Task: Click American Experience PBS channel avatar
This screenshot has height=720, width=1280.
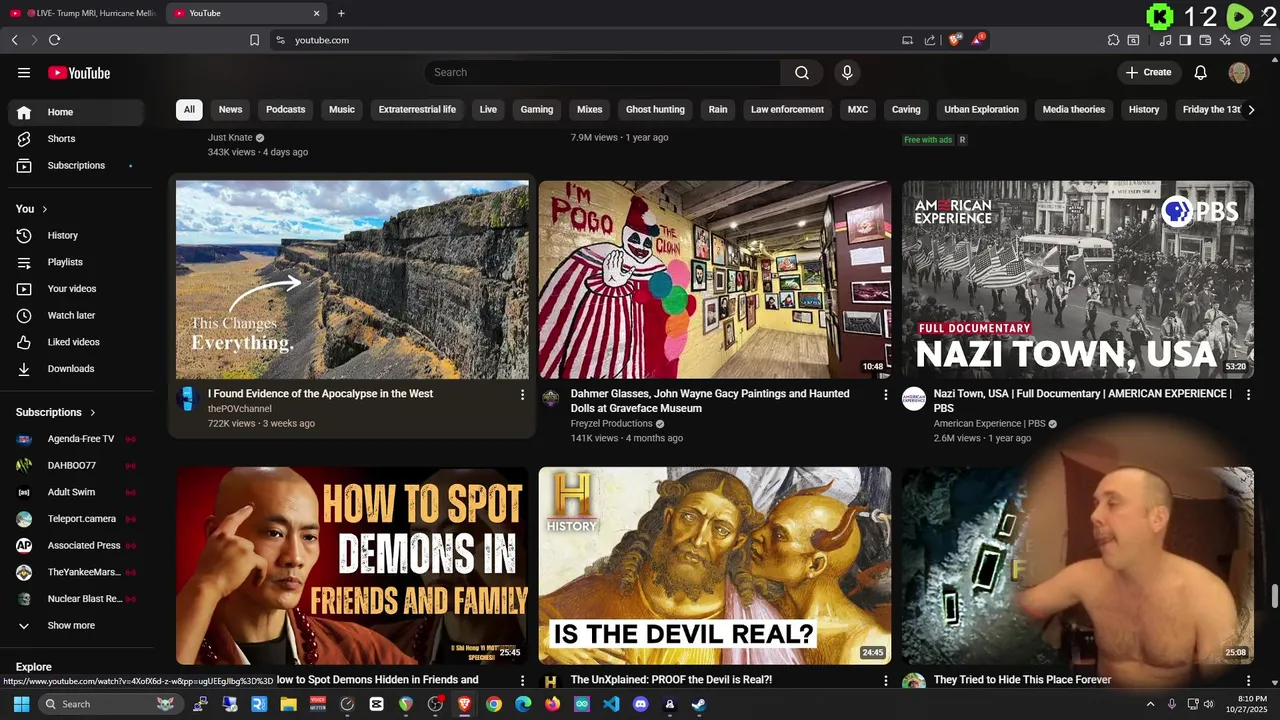Action: (x=914, y=399)
